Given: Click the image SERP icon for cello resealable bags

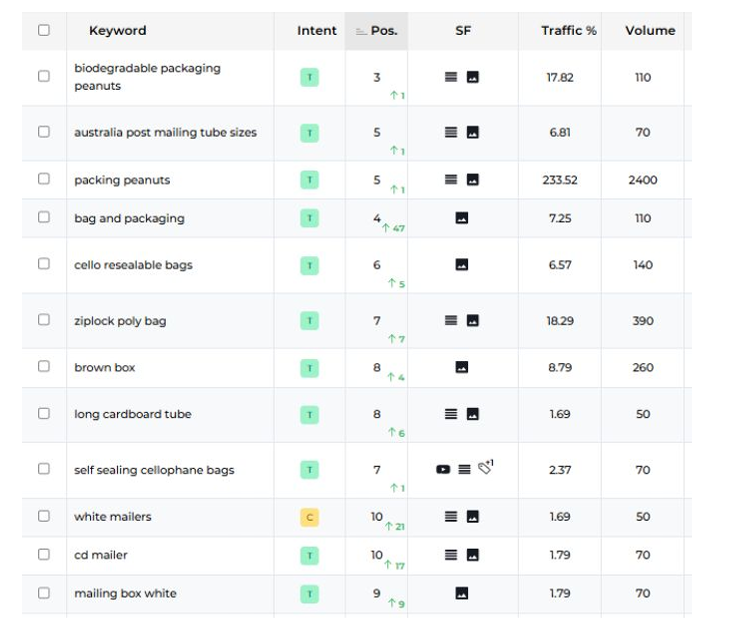Looking at the screenshot, I should [x=462, y=265].
